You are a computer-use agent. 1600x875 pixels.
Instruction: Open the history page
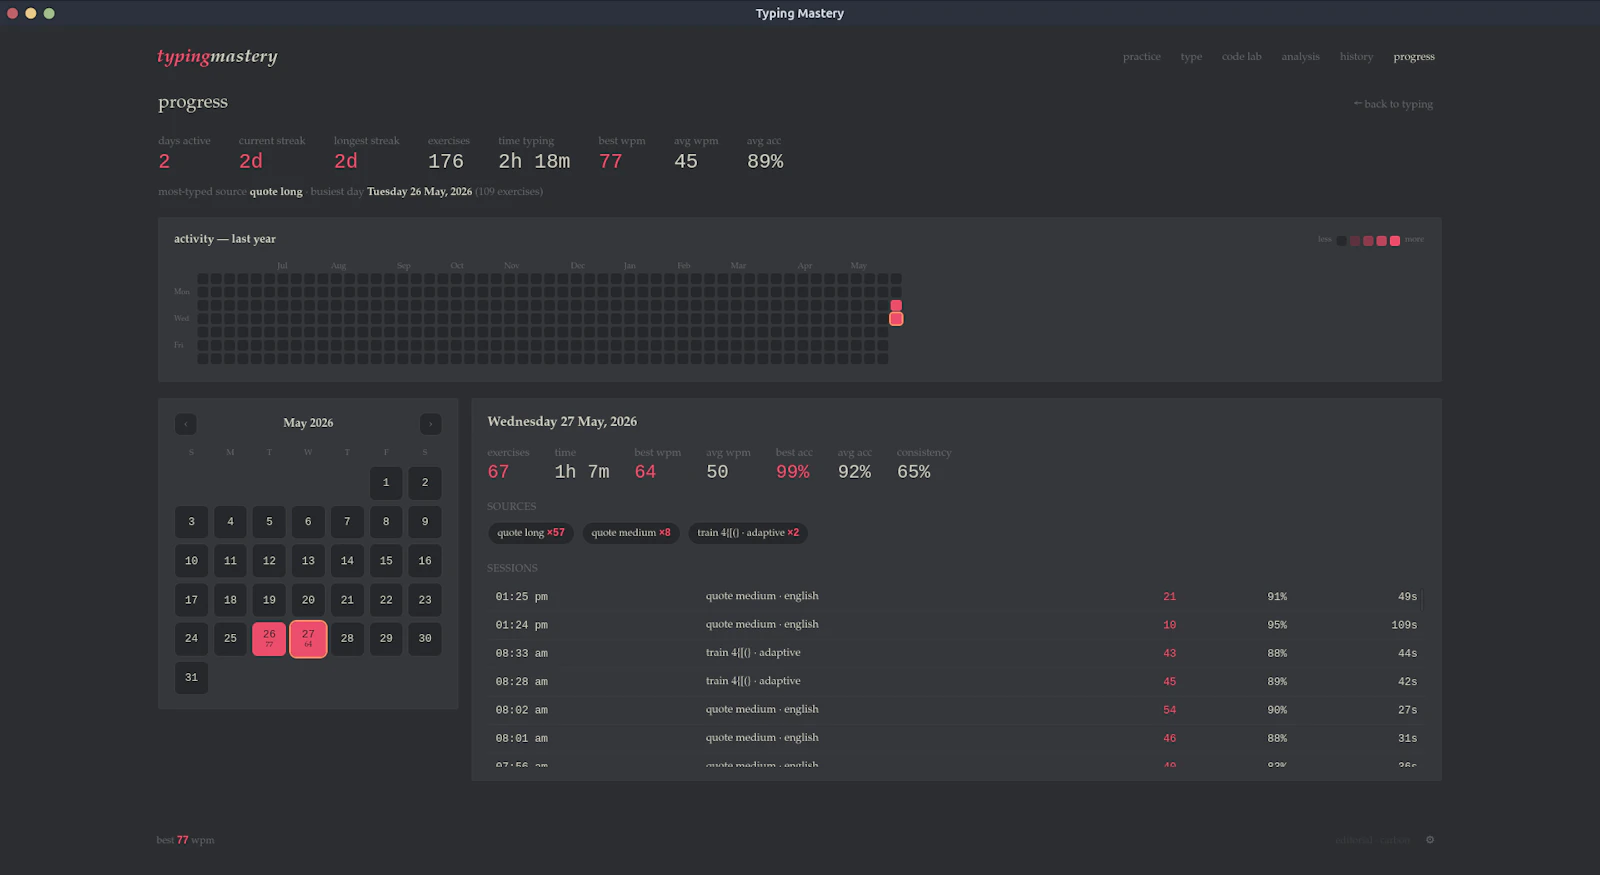click(1357, 57)
